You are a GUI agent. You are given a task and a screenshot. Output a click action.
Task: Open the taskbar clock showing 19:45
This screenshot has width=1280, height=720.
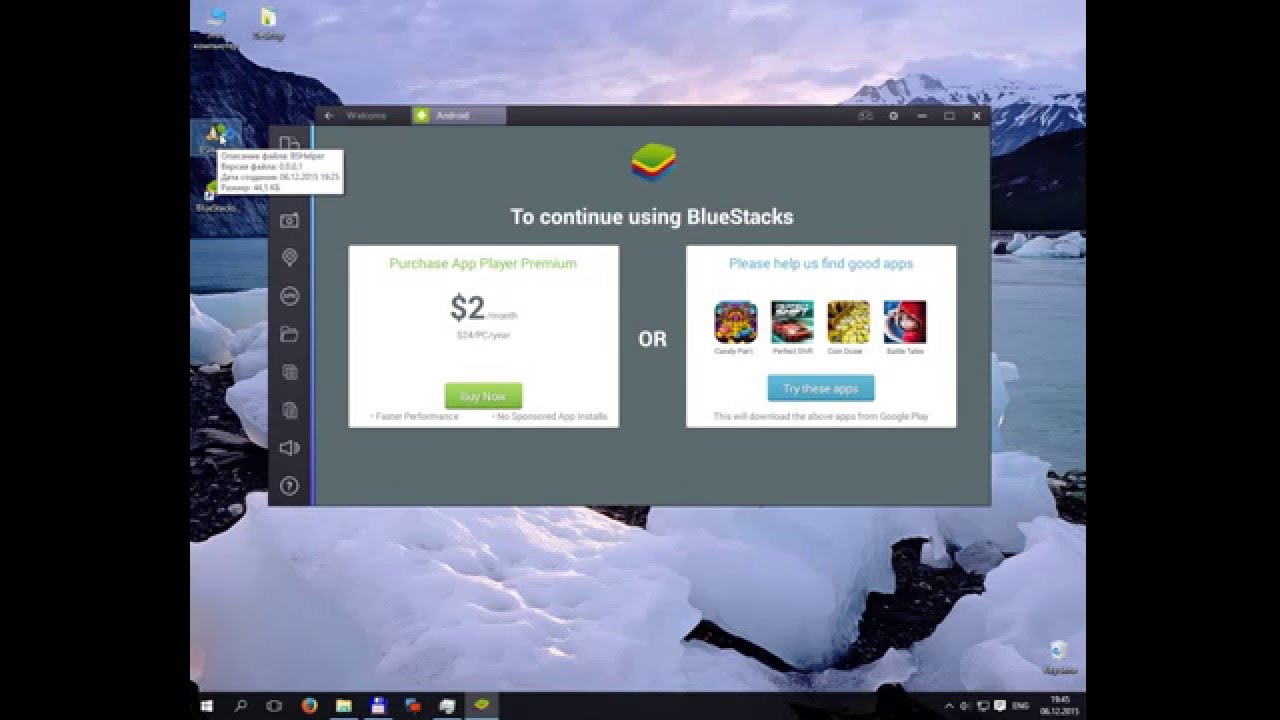pyautogui.click(x=1059, y=706)
